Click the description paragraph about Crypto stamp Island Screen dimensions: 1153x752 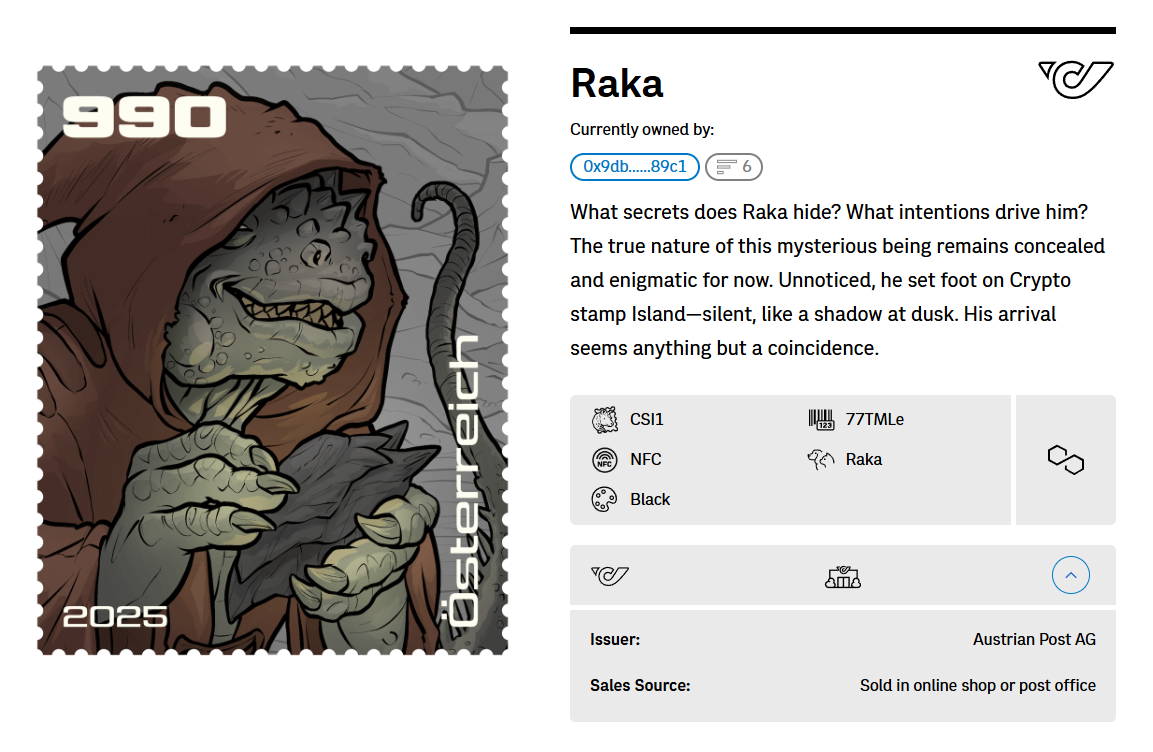point(837,280)
